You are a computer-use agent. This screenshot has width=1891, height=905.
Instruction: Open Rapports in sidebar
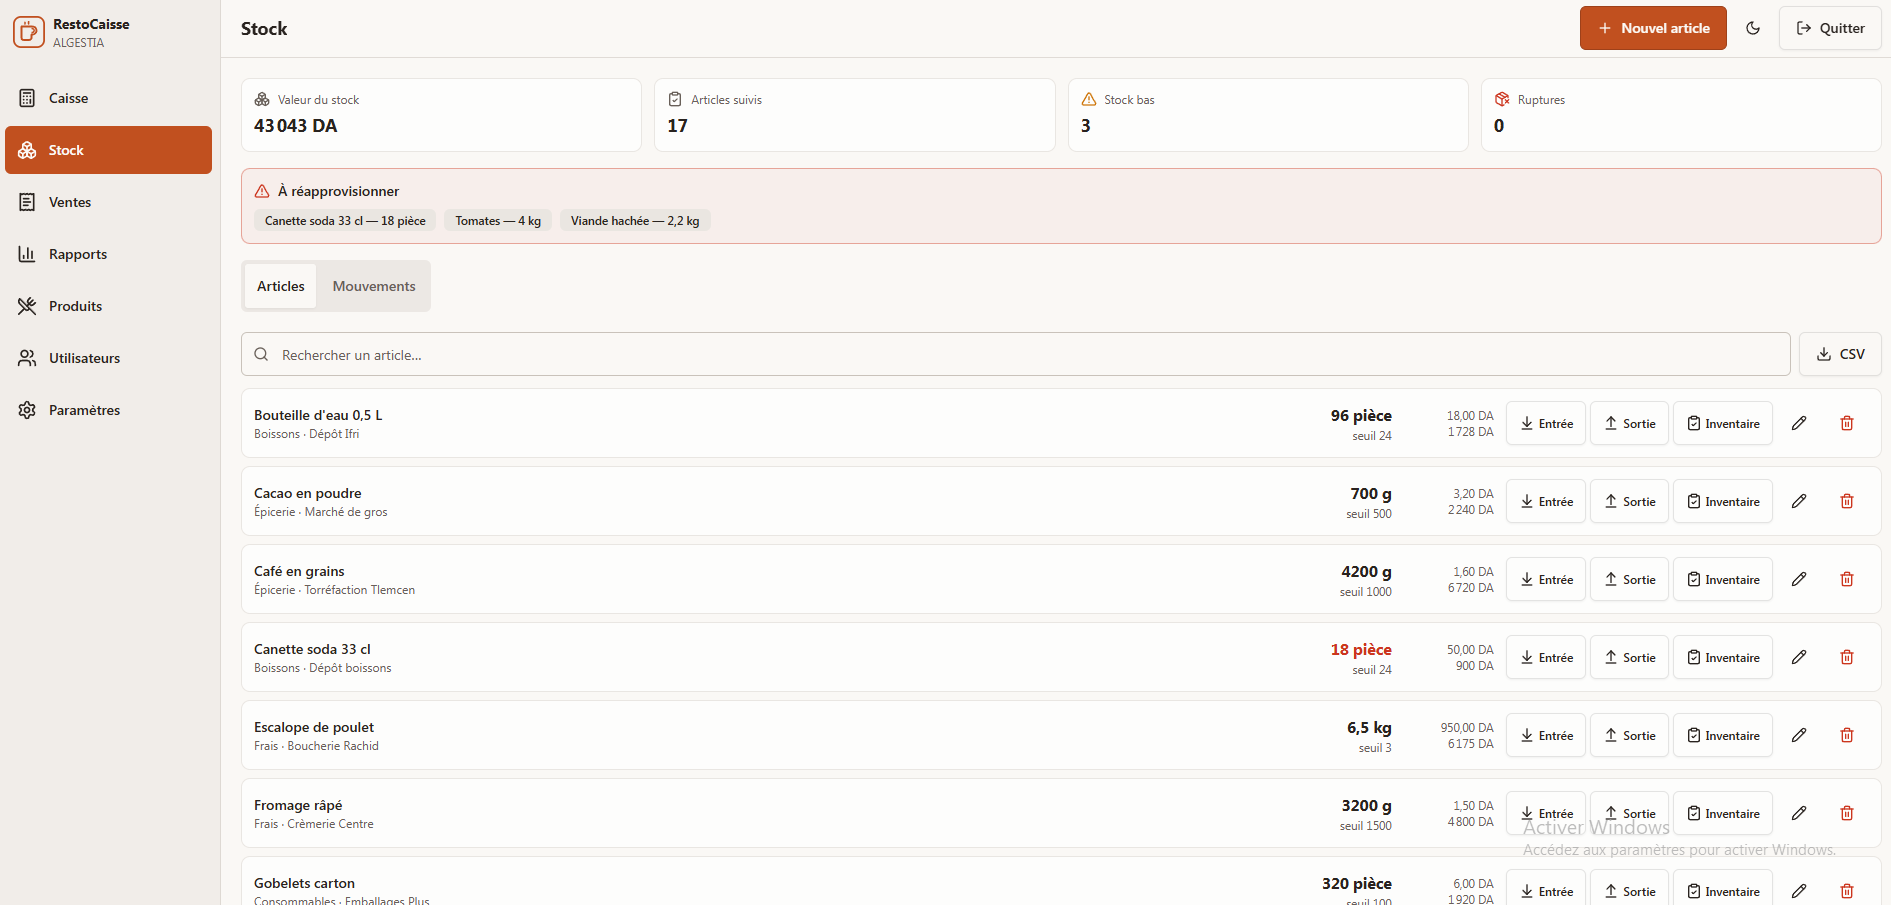(108, 254)
